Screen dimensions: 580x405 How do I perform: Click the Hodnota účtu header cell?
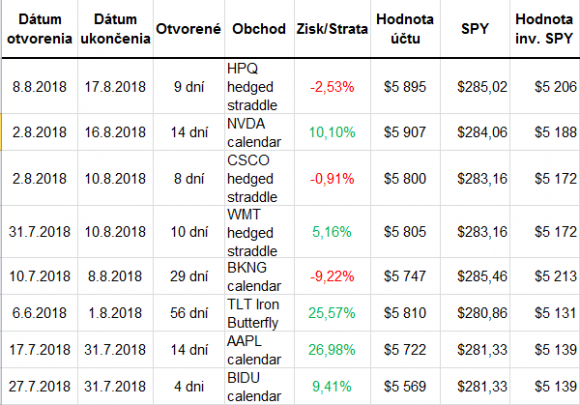pos(405,29)
